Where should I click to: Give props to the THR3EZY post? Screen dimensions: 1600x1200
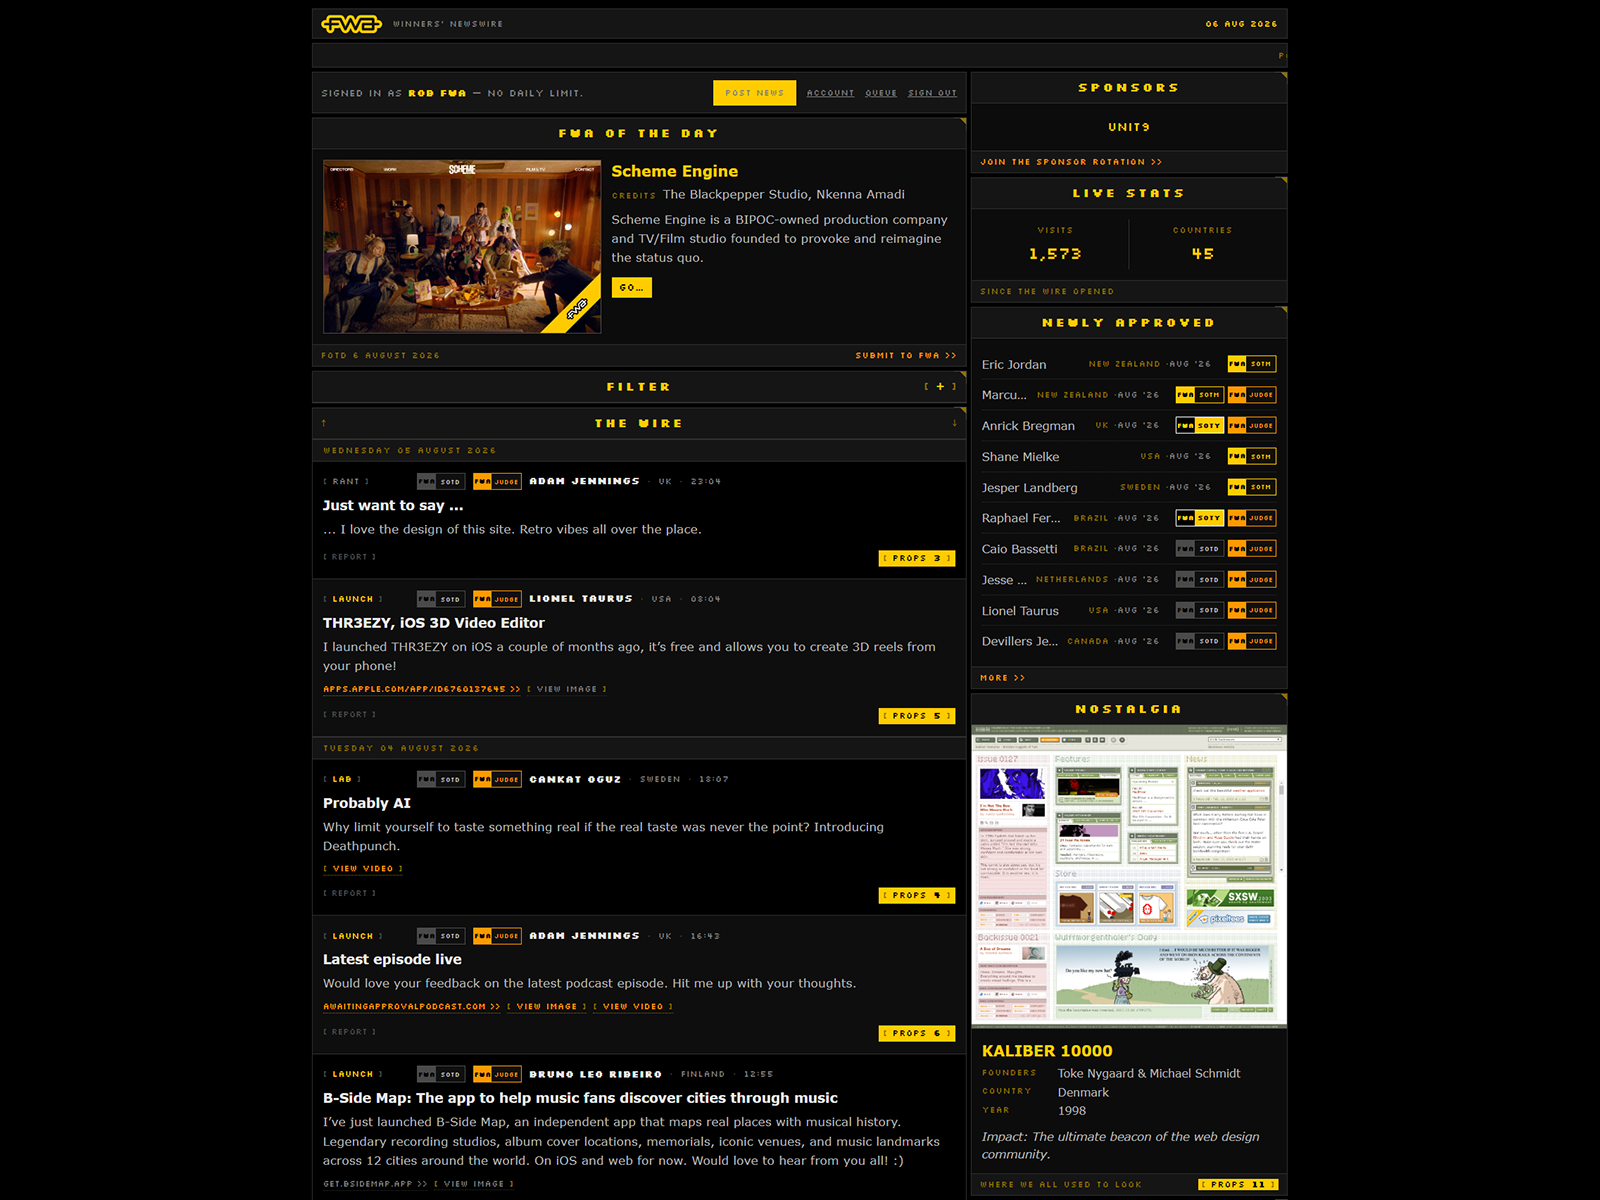tap(917, 716)
